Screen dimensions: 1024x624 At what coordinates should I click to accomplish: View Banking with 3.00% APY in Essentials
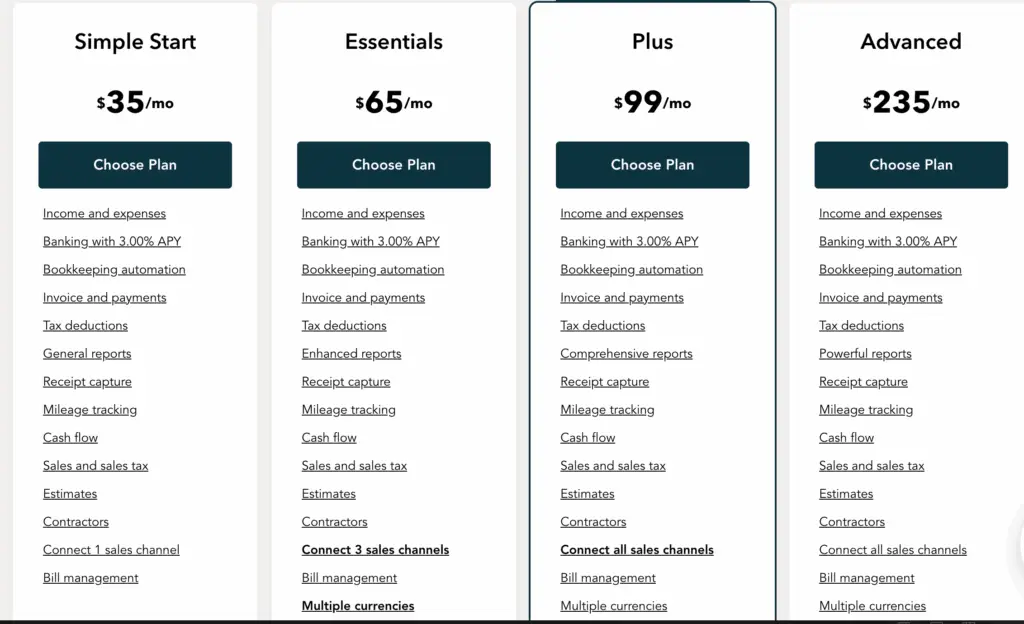coord(370,241)
